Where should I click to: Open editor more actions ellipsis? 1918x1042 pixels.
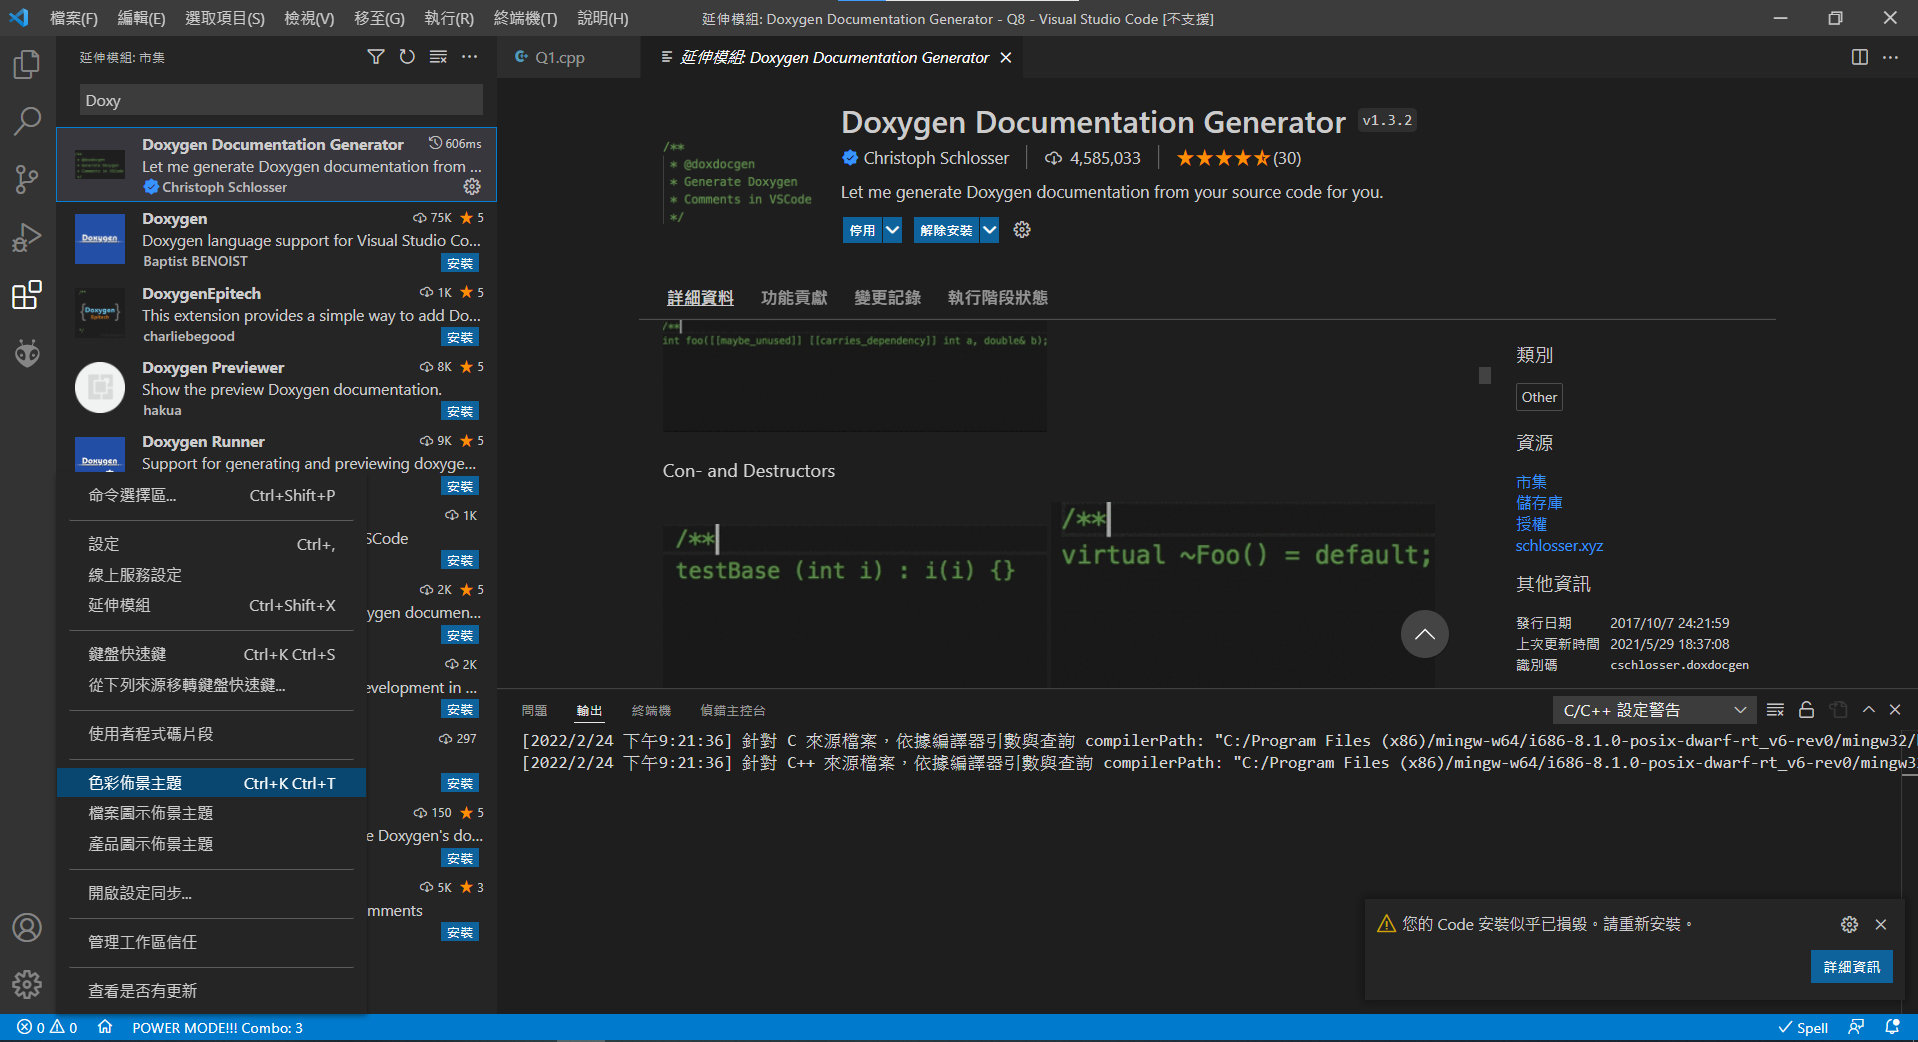pos(1890,57)
